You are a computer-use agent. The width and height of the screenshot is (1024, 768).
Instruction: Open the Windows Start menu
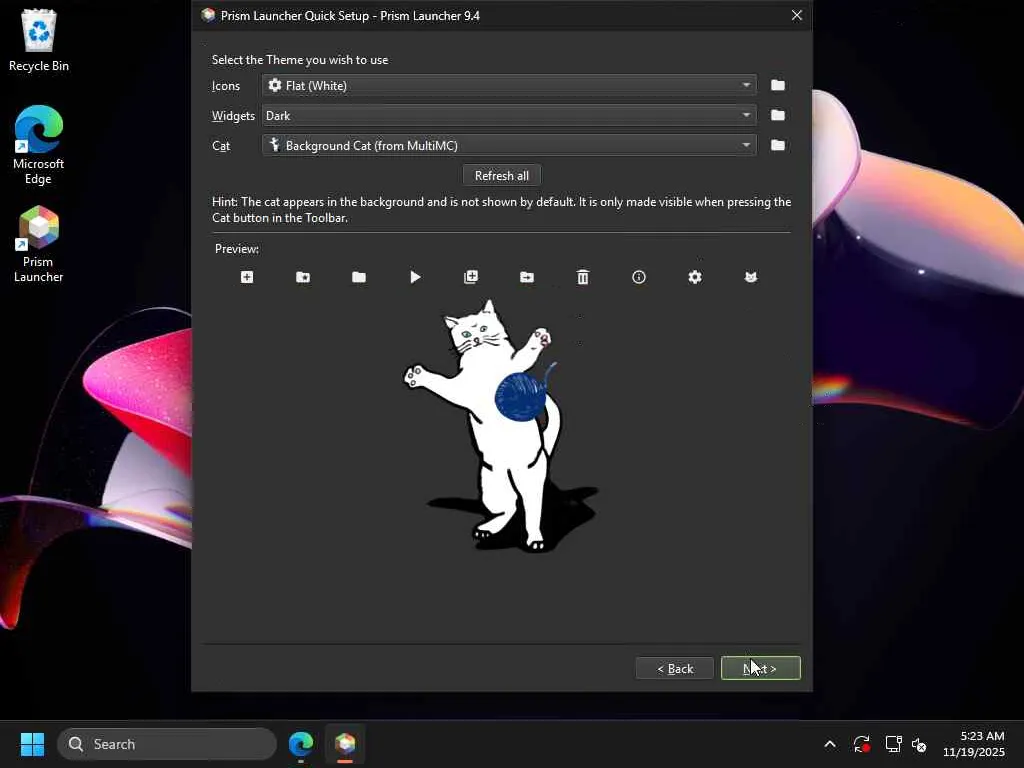[32, 744]
